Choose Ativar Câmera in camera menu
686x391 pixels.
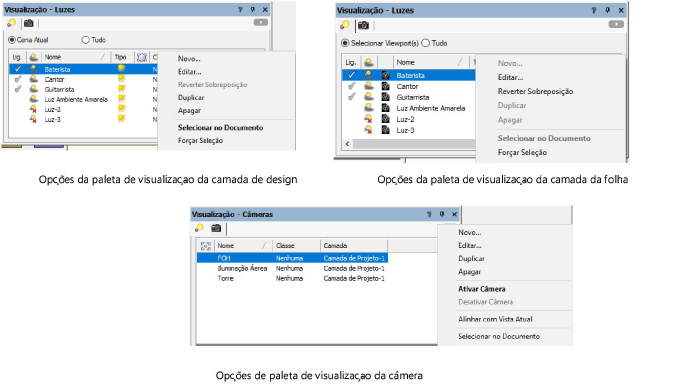[482, 289]
